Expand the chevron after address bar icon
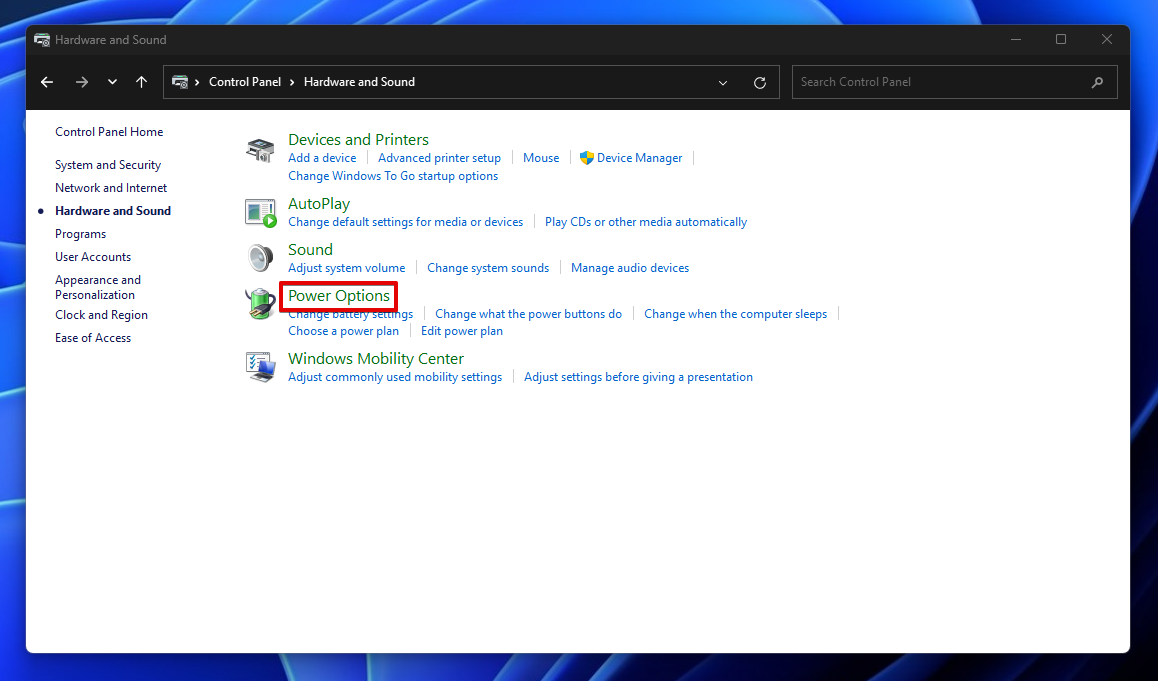This screenshot has height=681, width=1158. (197, 82)
